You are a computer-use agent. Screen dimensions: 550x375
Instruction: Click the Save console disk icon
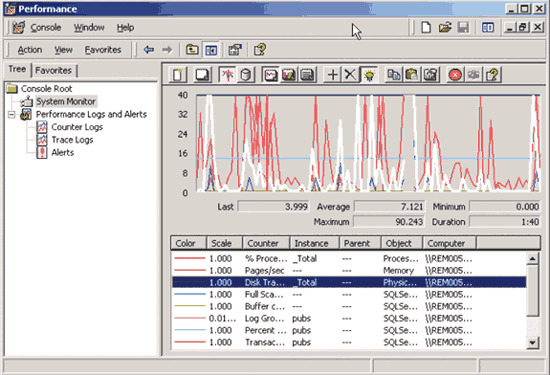click(x=463, y=27)
